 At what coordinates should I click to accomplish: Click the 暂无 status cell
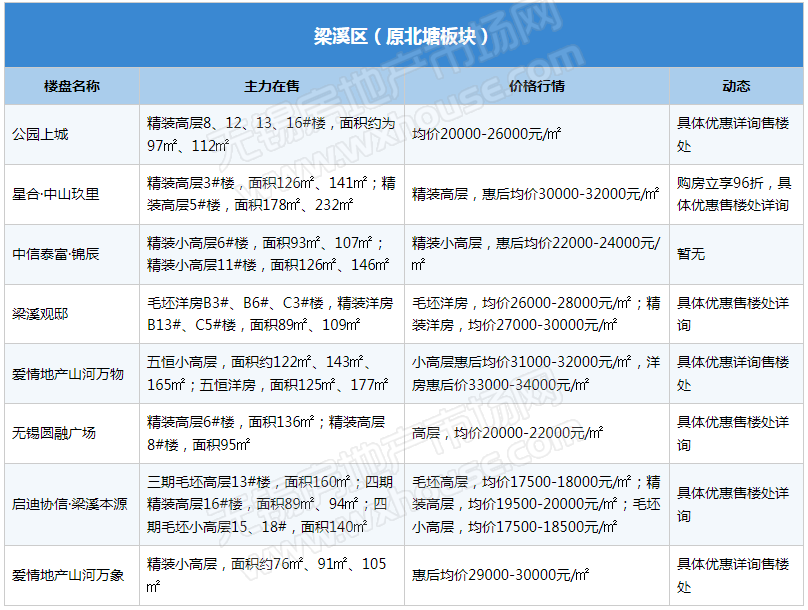(x=691, y=254)
